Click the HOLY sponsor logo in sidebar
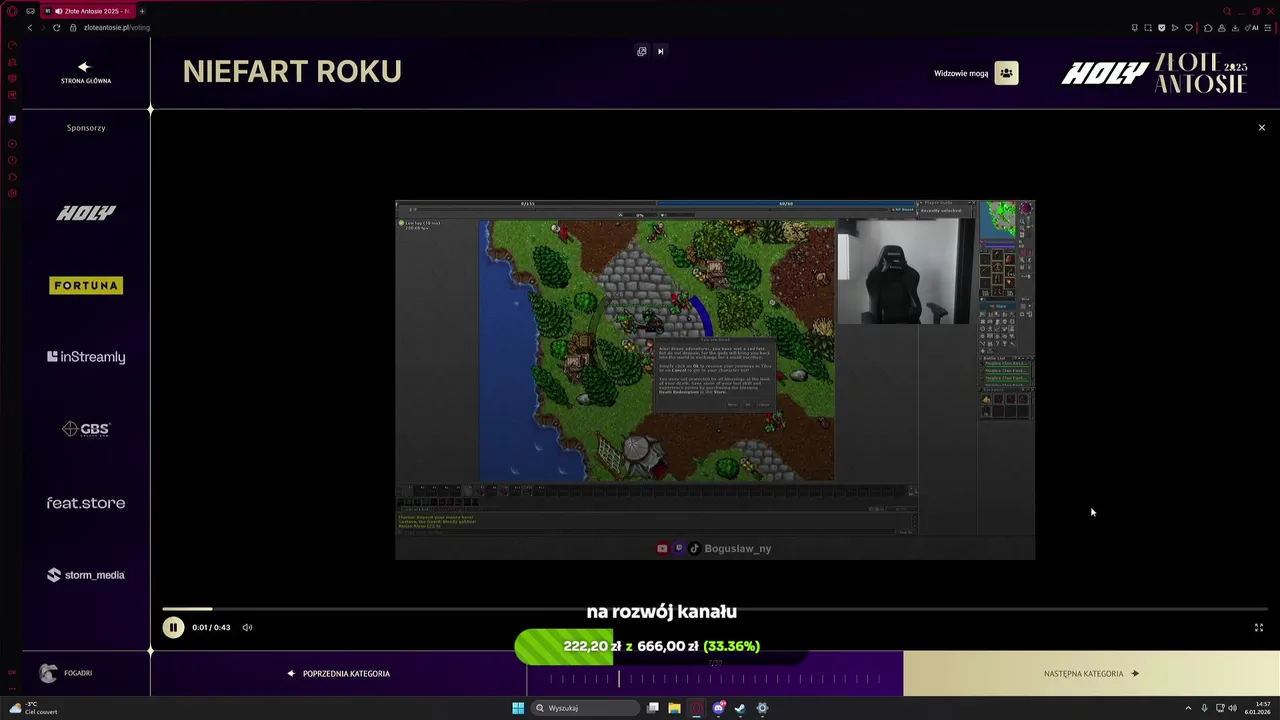 point(86,213)
